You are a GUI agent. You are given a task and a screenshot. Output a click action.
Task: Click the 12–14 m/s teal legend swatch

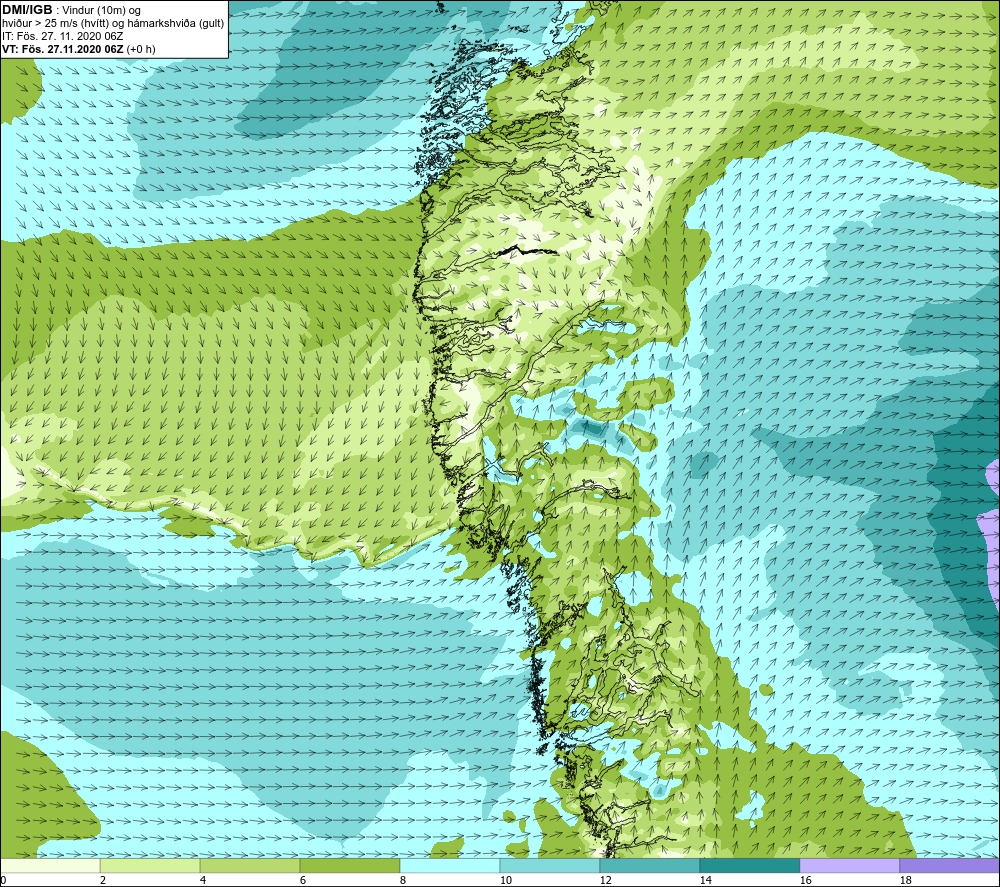tap(650, 865)
